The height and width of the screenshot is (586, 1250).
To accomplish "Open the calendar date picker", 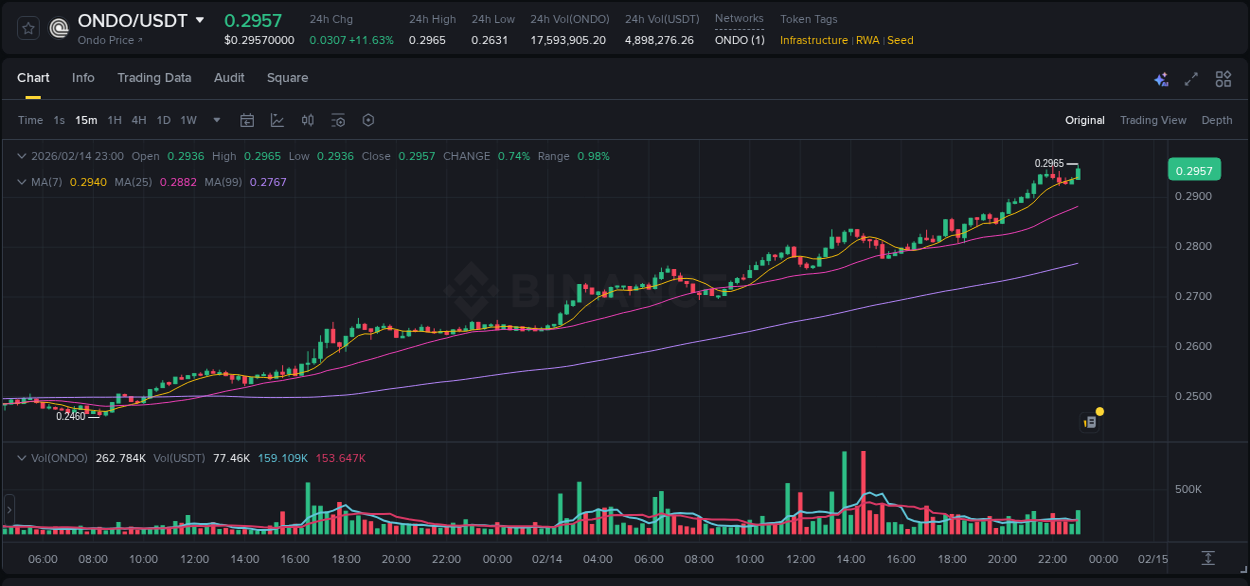I will [247, 120].
